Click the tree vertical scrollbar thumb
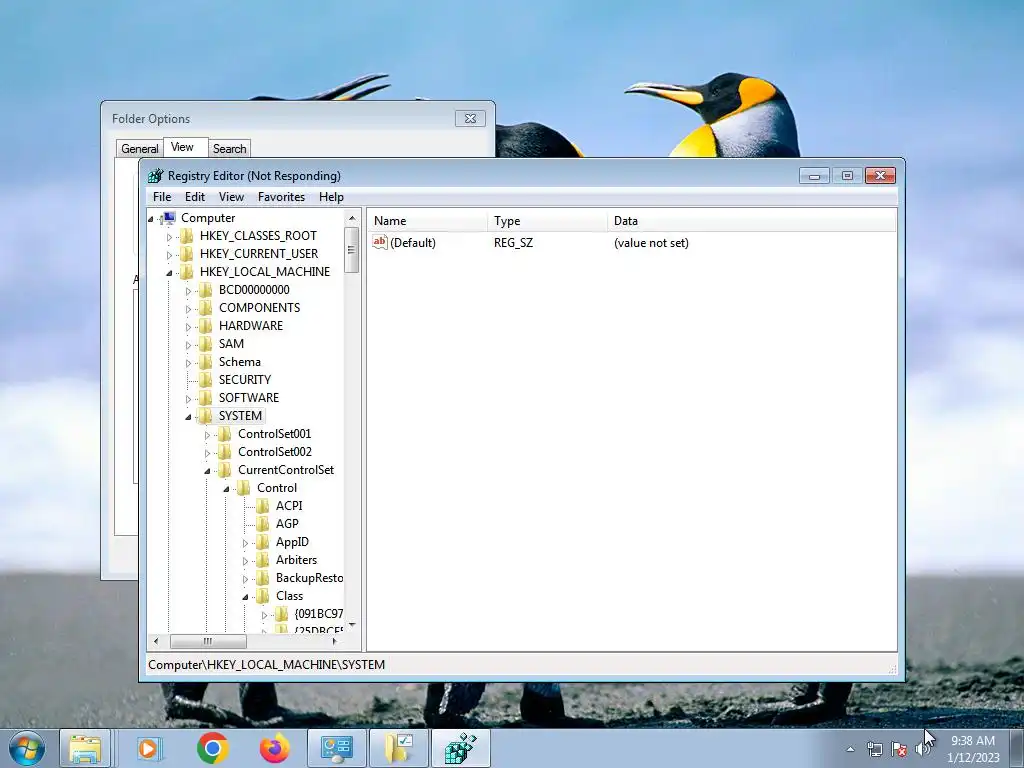This screenshot has width=1024, height=768. 351,249
